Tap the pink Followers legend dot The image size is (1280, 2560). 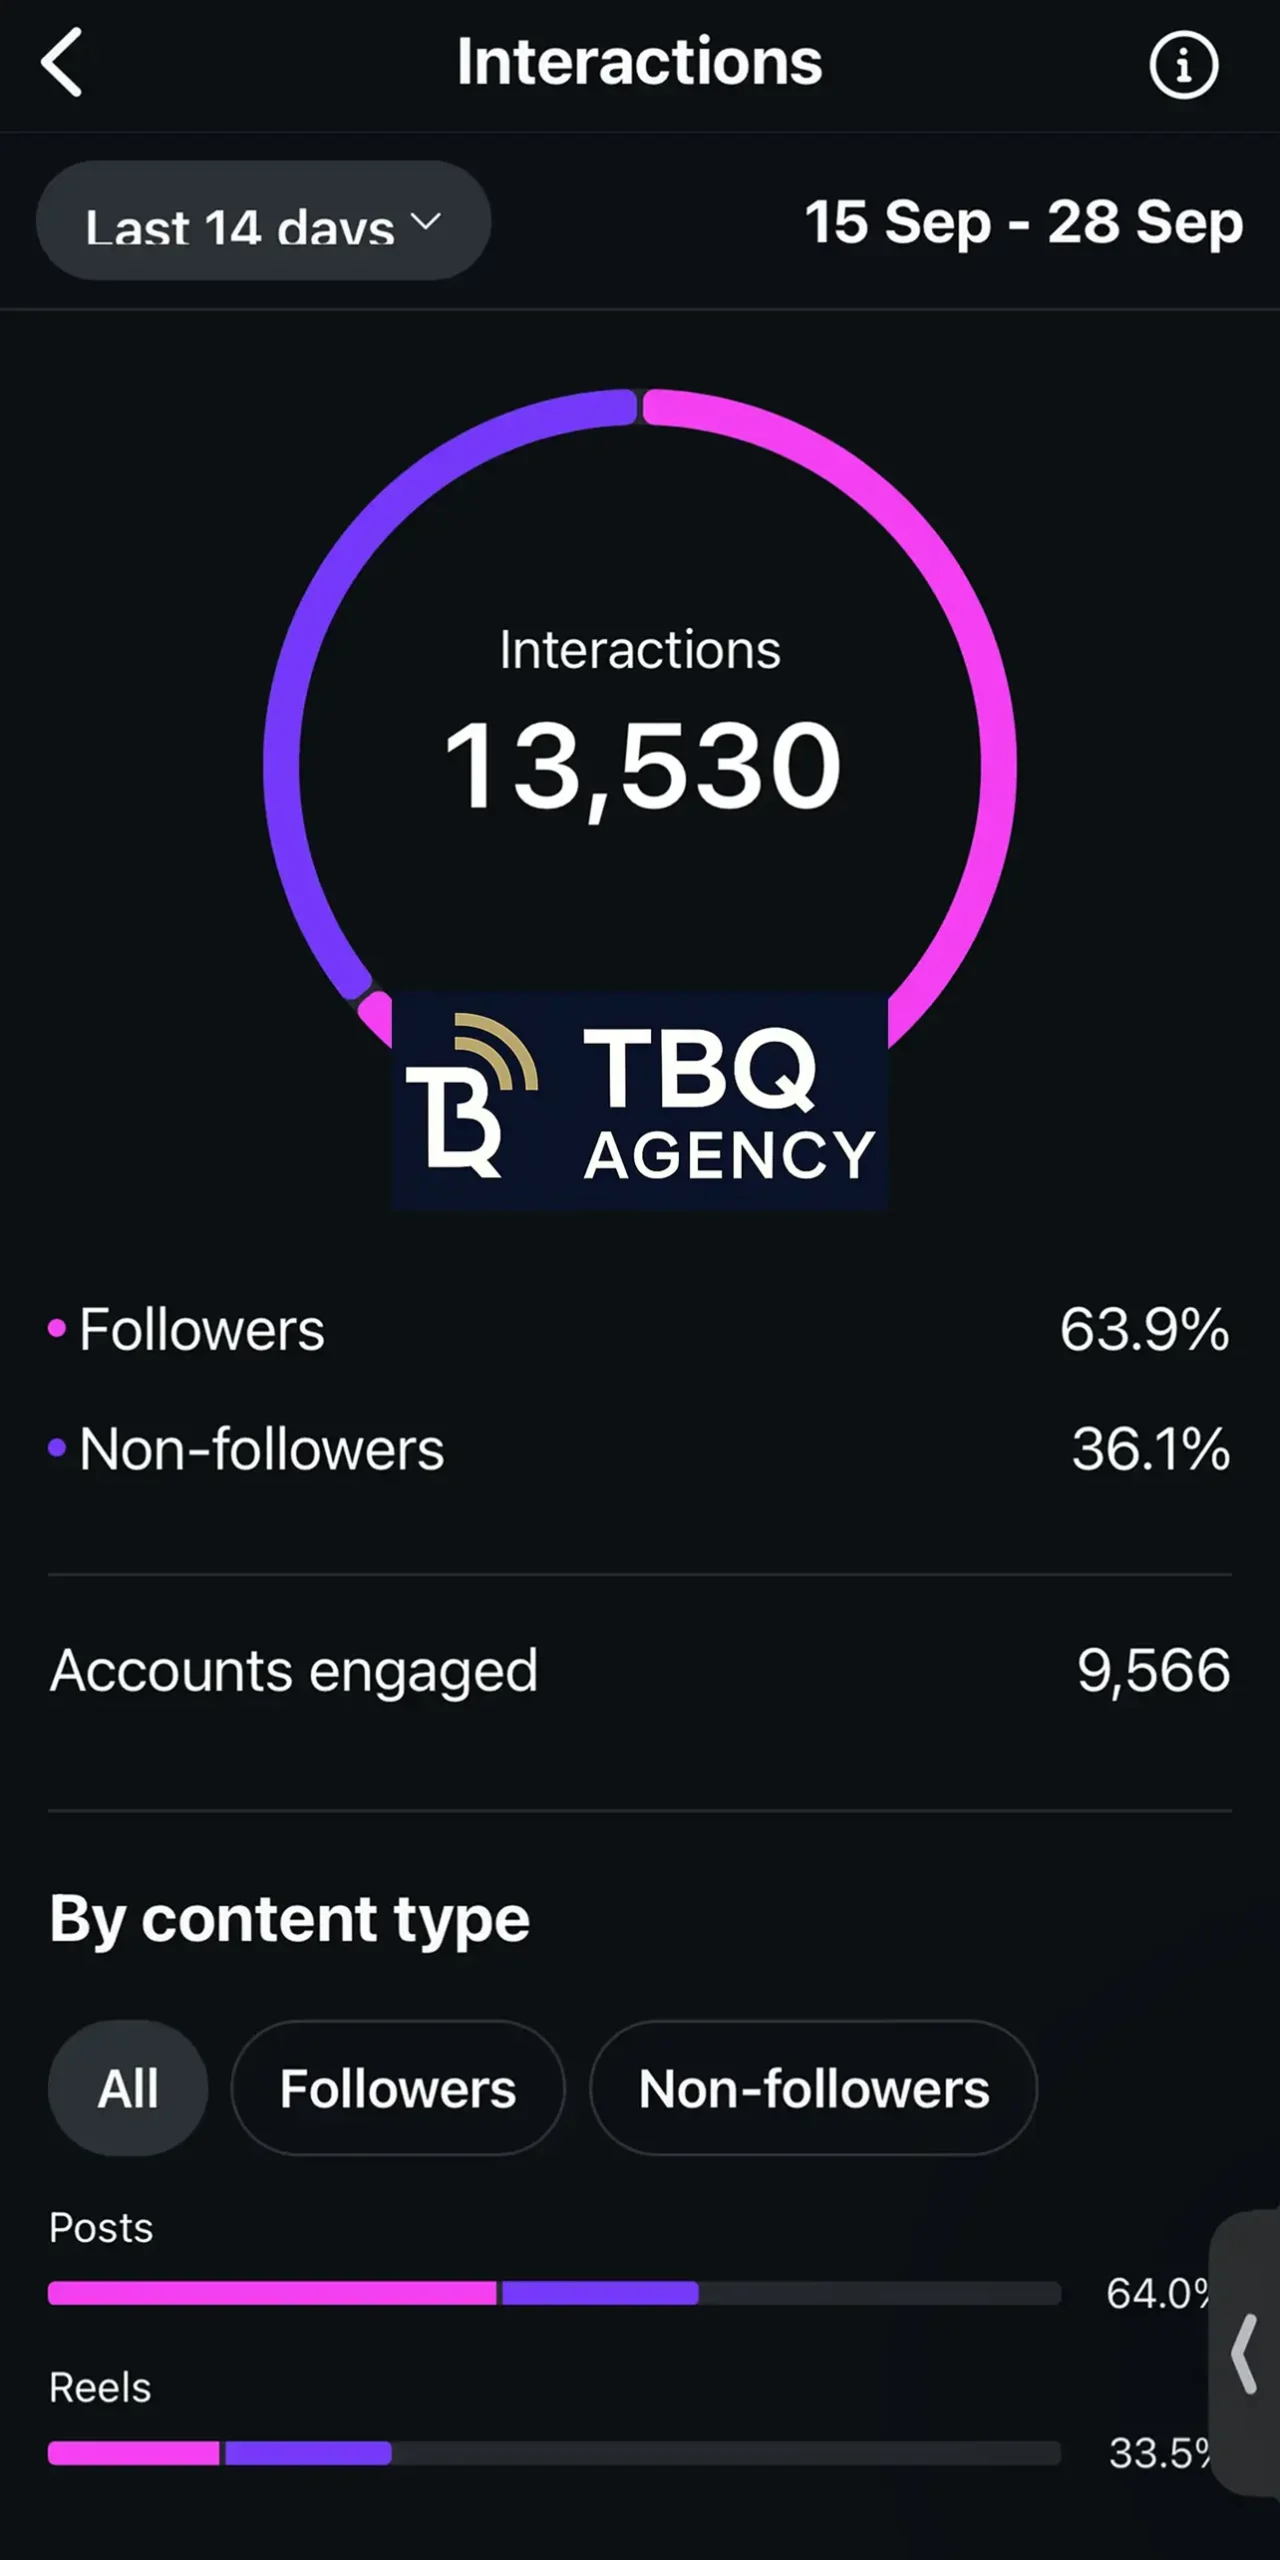[57, 1329]
